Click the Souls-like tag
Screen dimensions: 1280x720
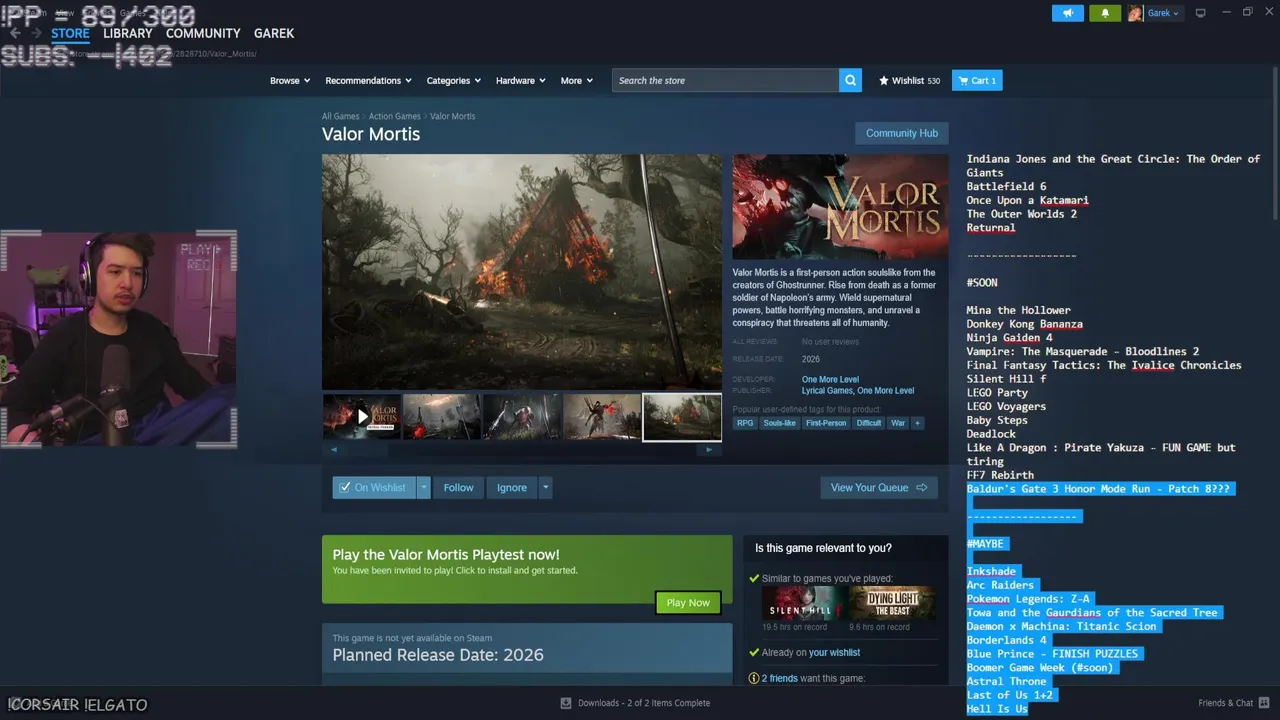[x=780, y=423]
